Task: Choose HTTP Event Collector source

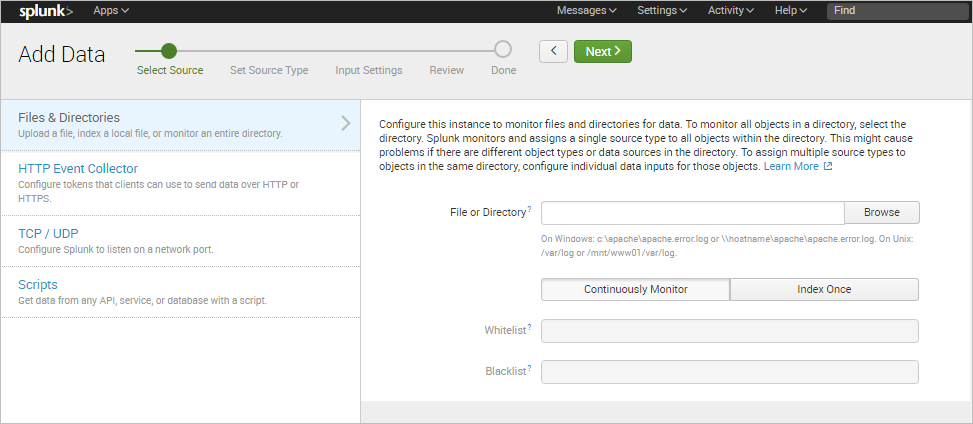Action: (x=78, y=169)
